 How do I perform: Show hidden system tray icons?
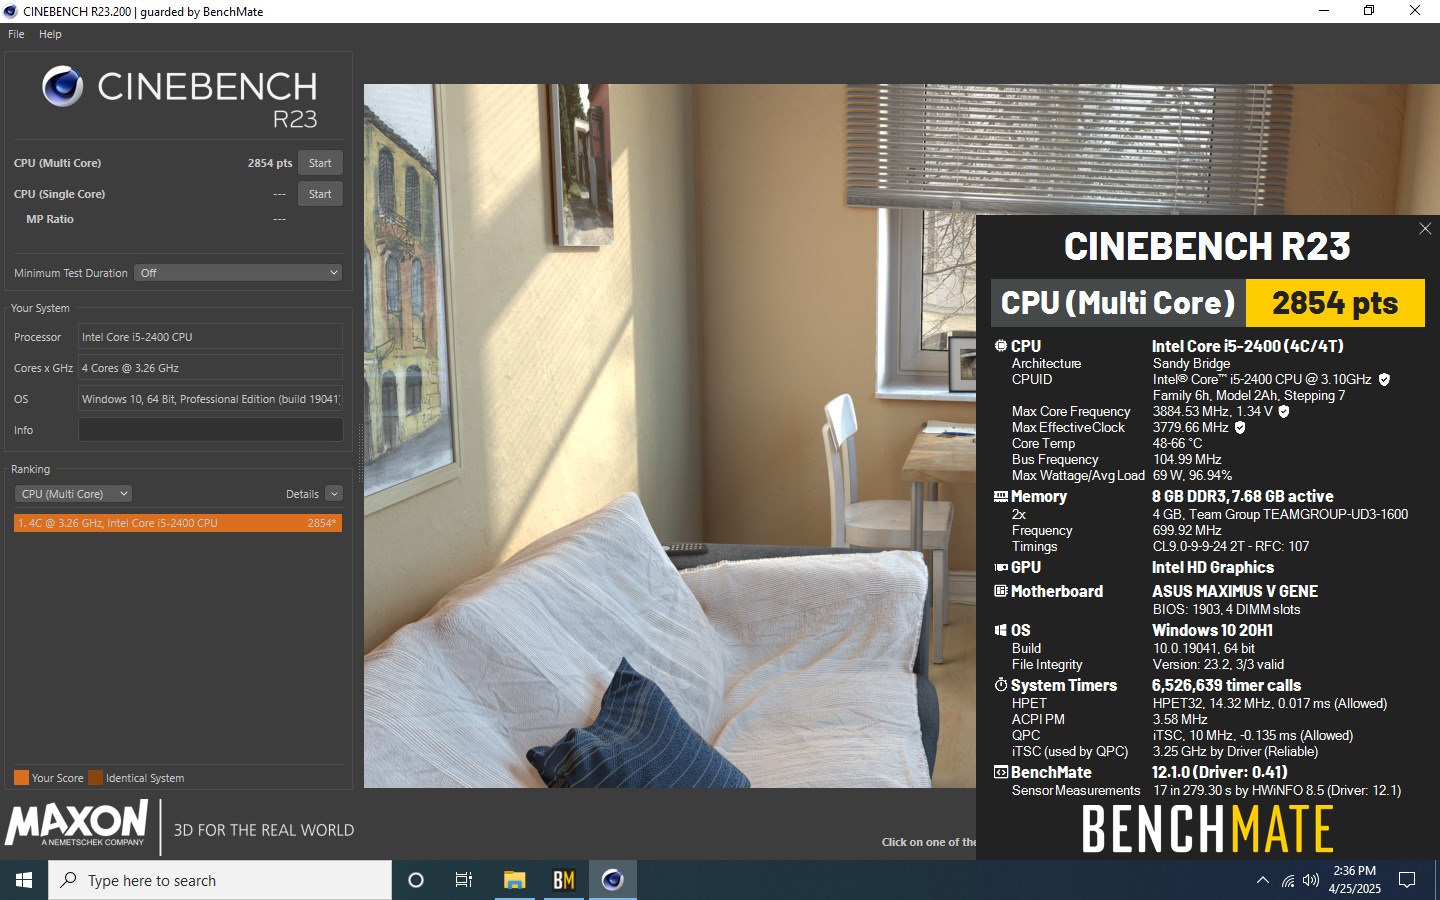click(1262, 880)
